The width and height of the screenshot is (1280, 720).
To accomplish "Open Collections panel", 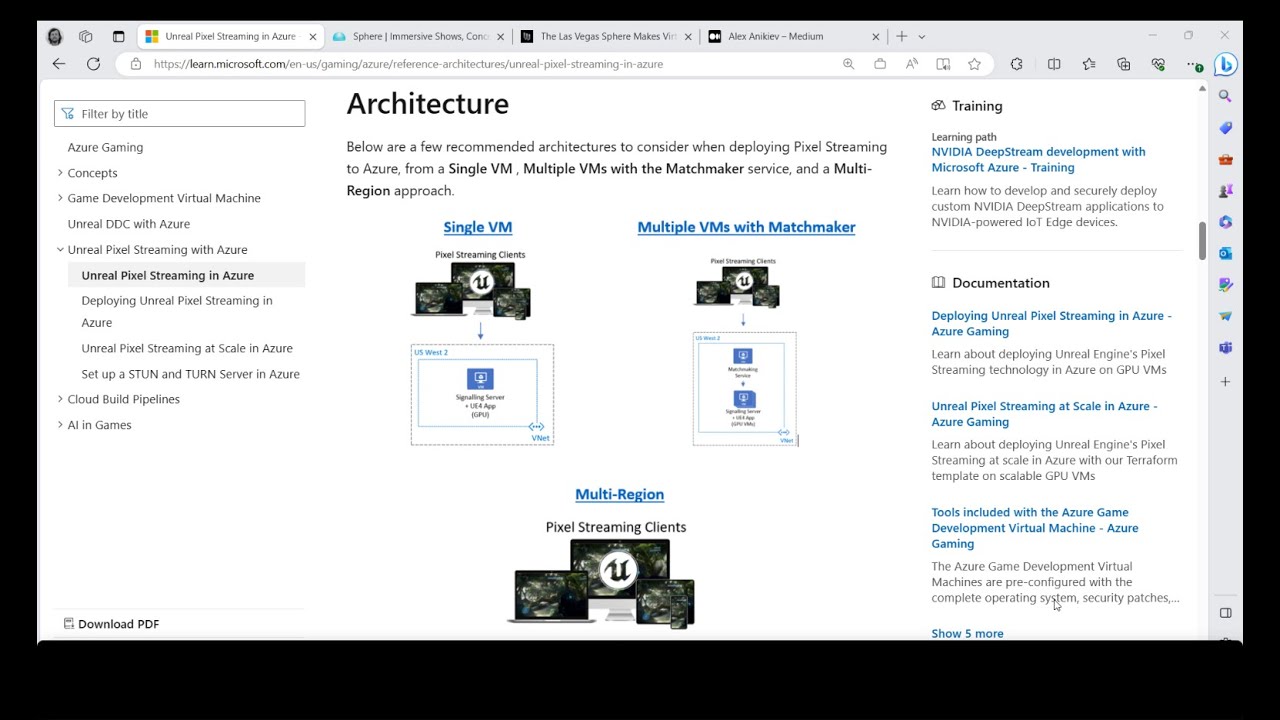I will click(x=1124, y=64).
